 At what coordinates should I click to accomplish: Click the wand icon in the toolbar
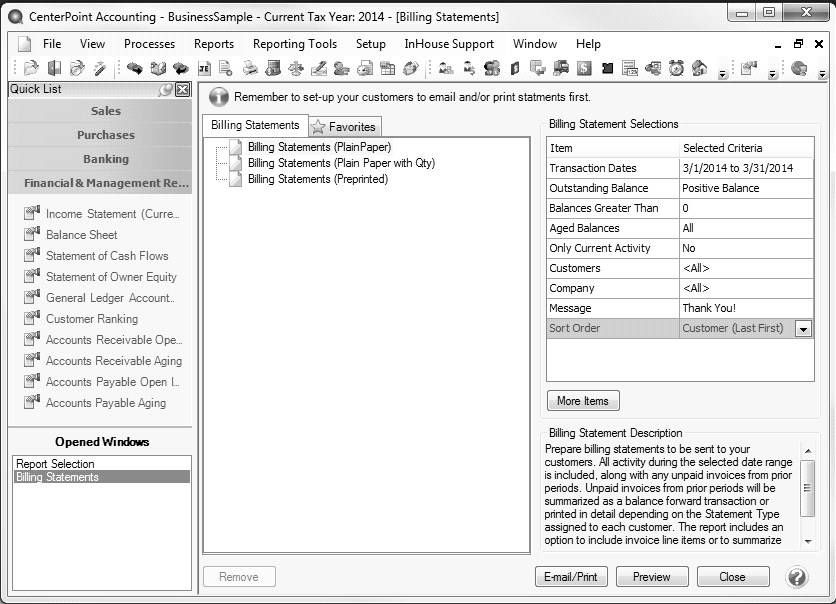pos(100,69)
